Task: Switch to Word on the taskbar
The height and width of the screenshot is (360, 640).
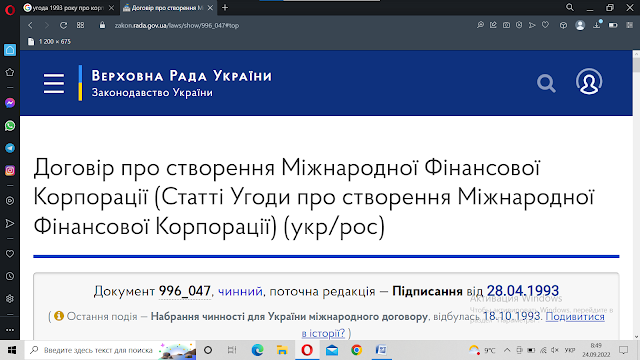Action: (x=381, y=350)
